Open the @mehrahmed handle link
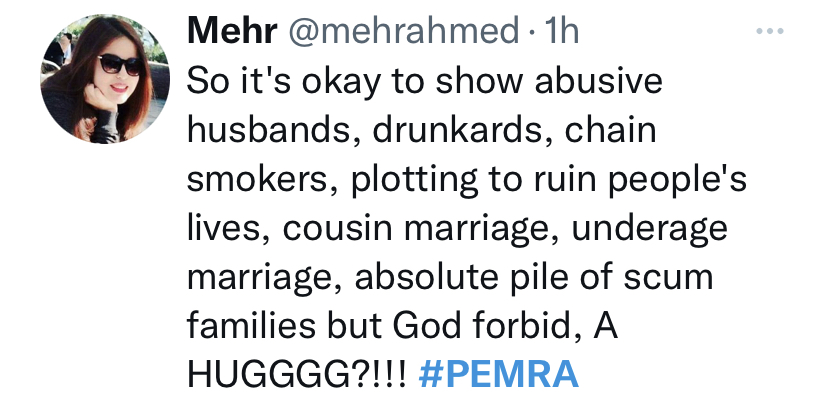Image resolution: width=828 pixels, height=406 pixels. [403, 32]
